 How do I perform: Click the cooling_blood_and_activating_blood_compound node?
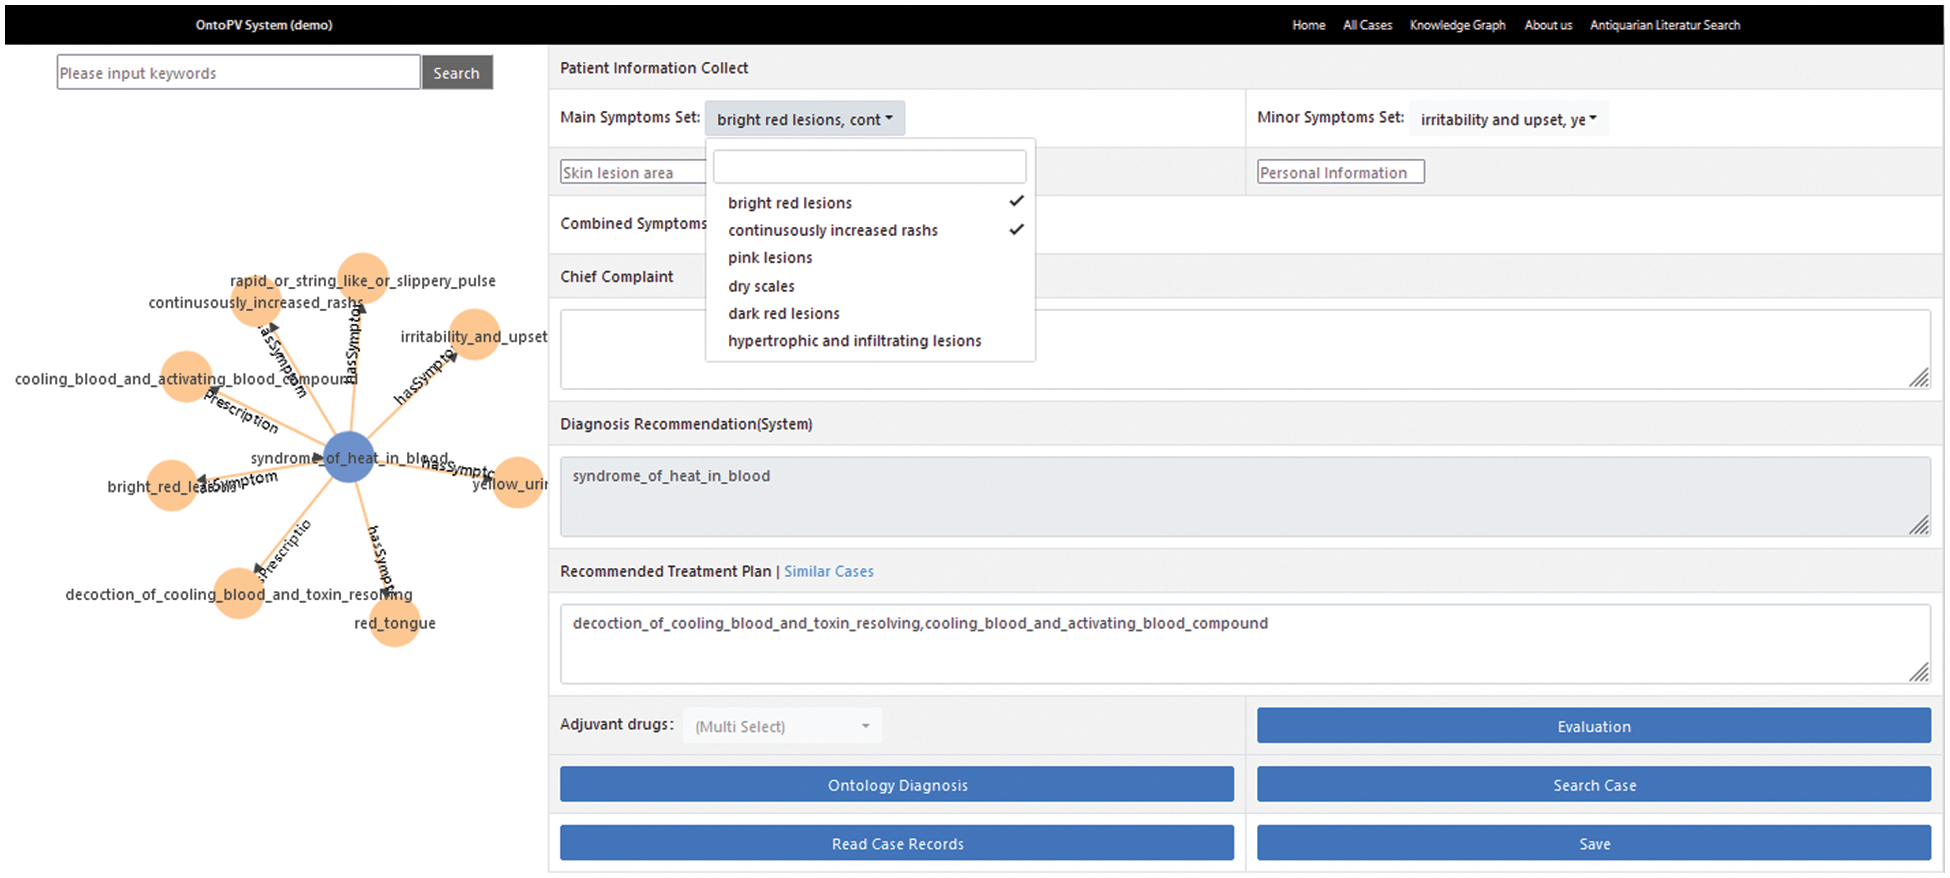186,378
